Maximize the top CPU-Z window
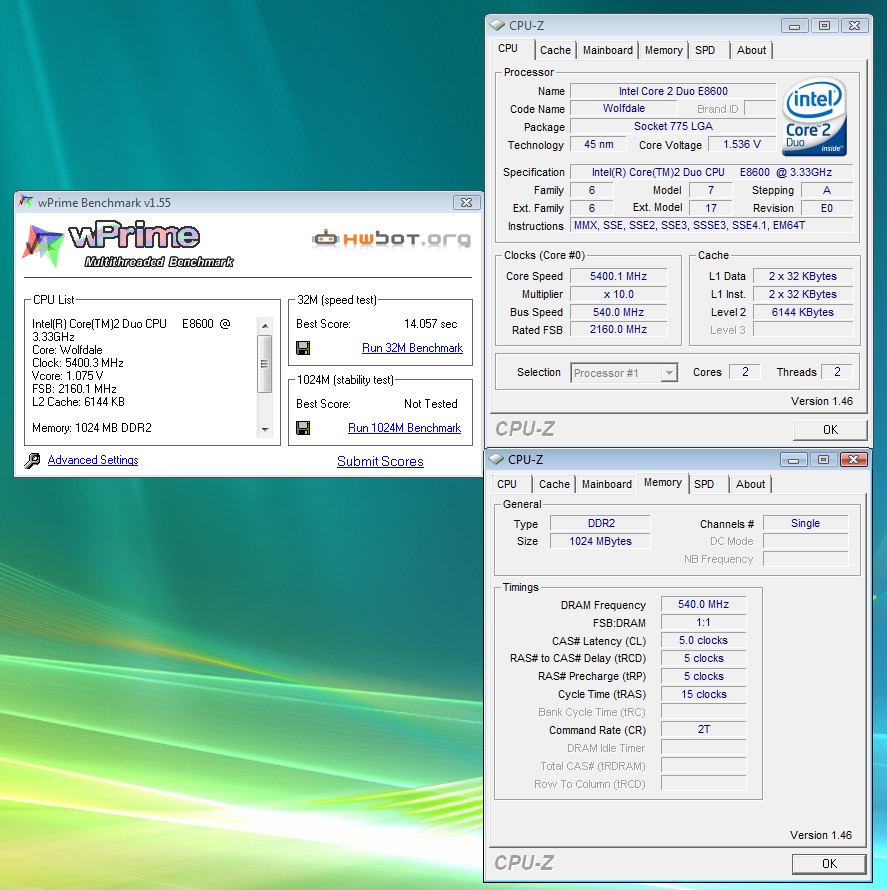887x890 pixels. tap(825, 26)
